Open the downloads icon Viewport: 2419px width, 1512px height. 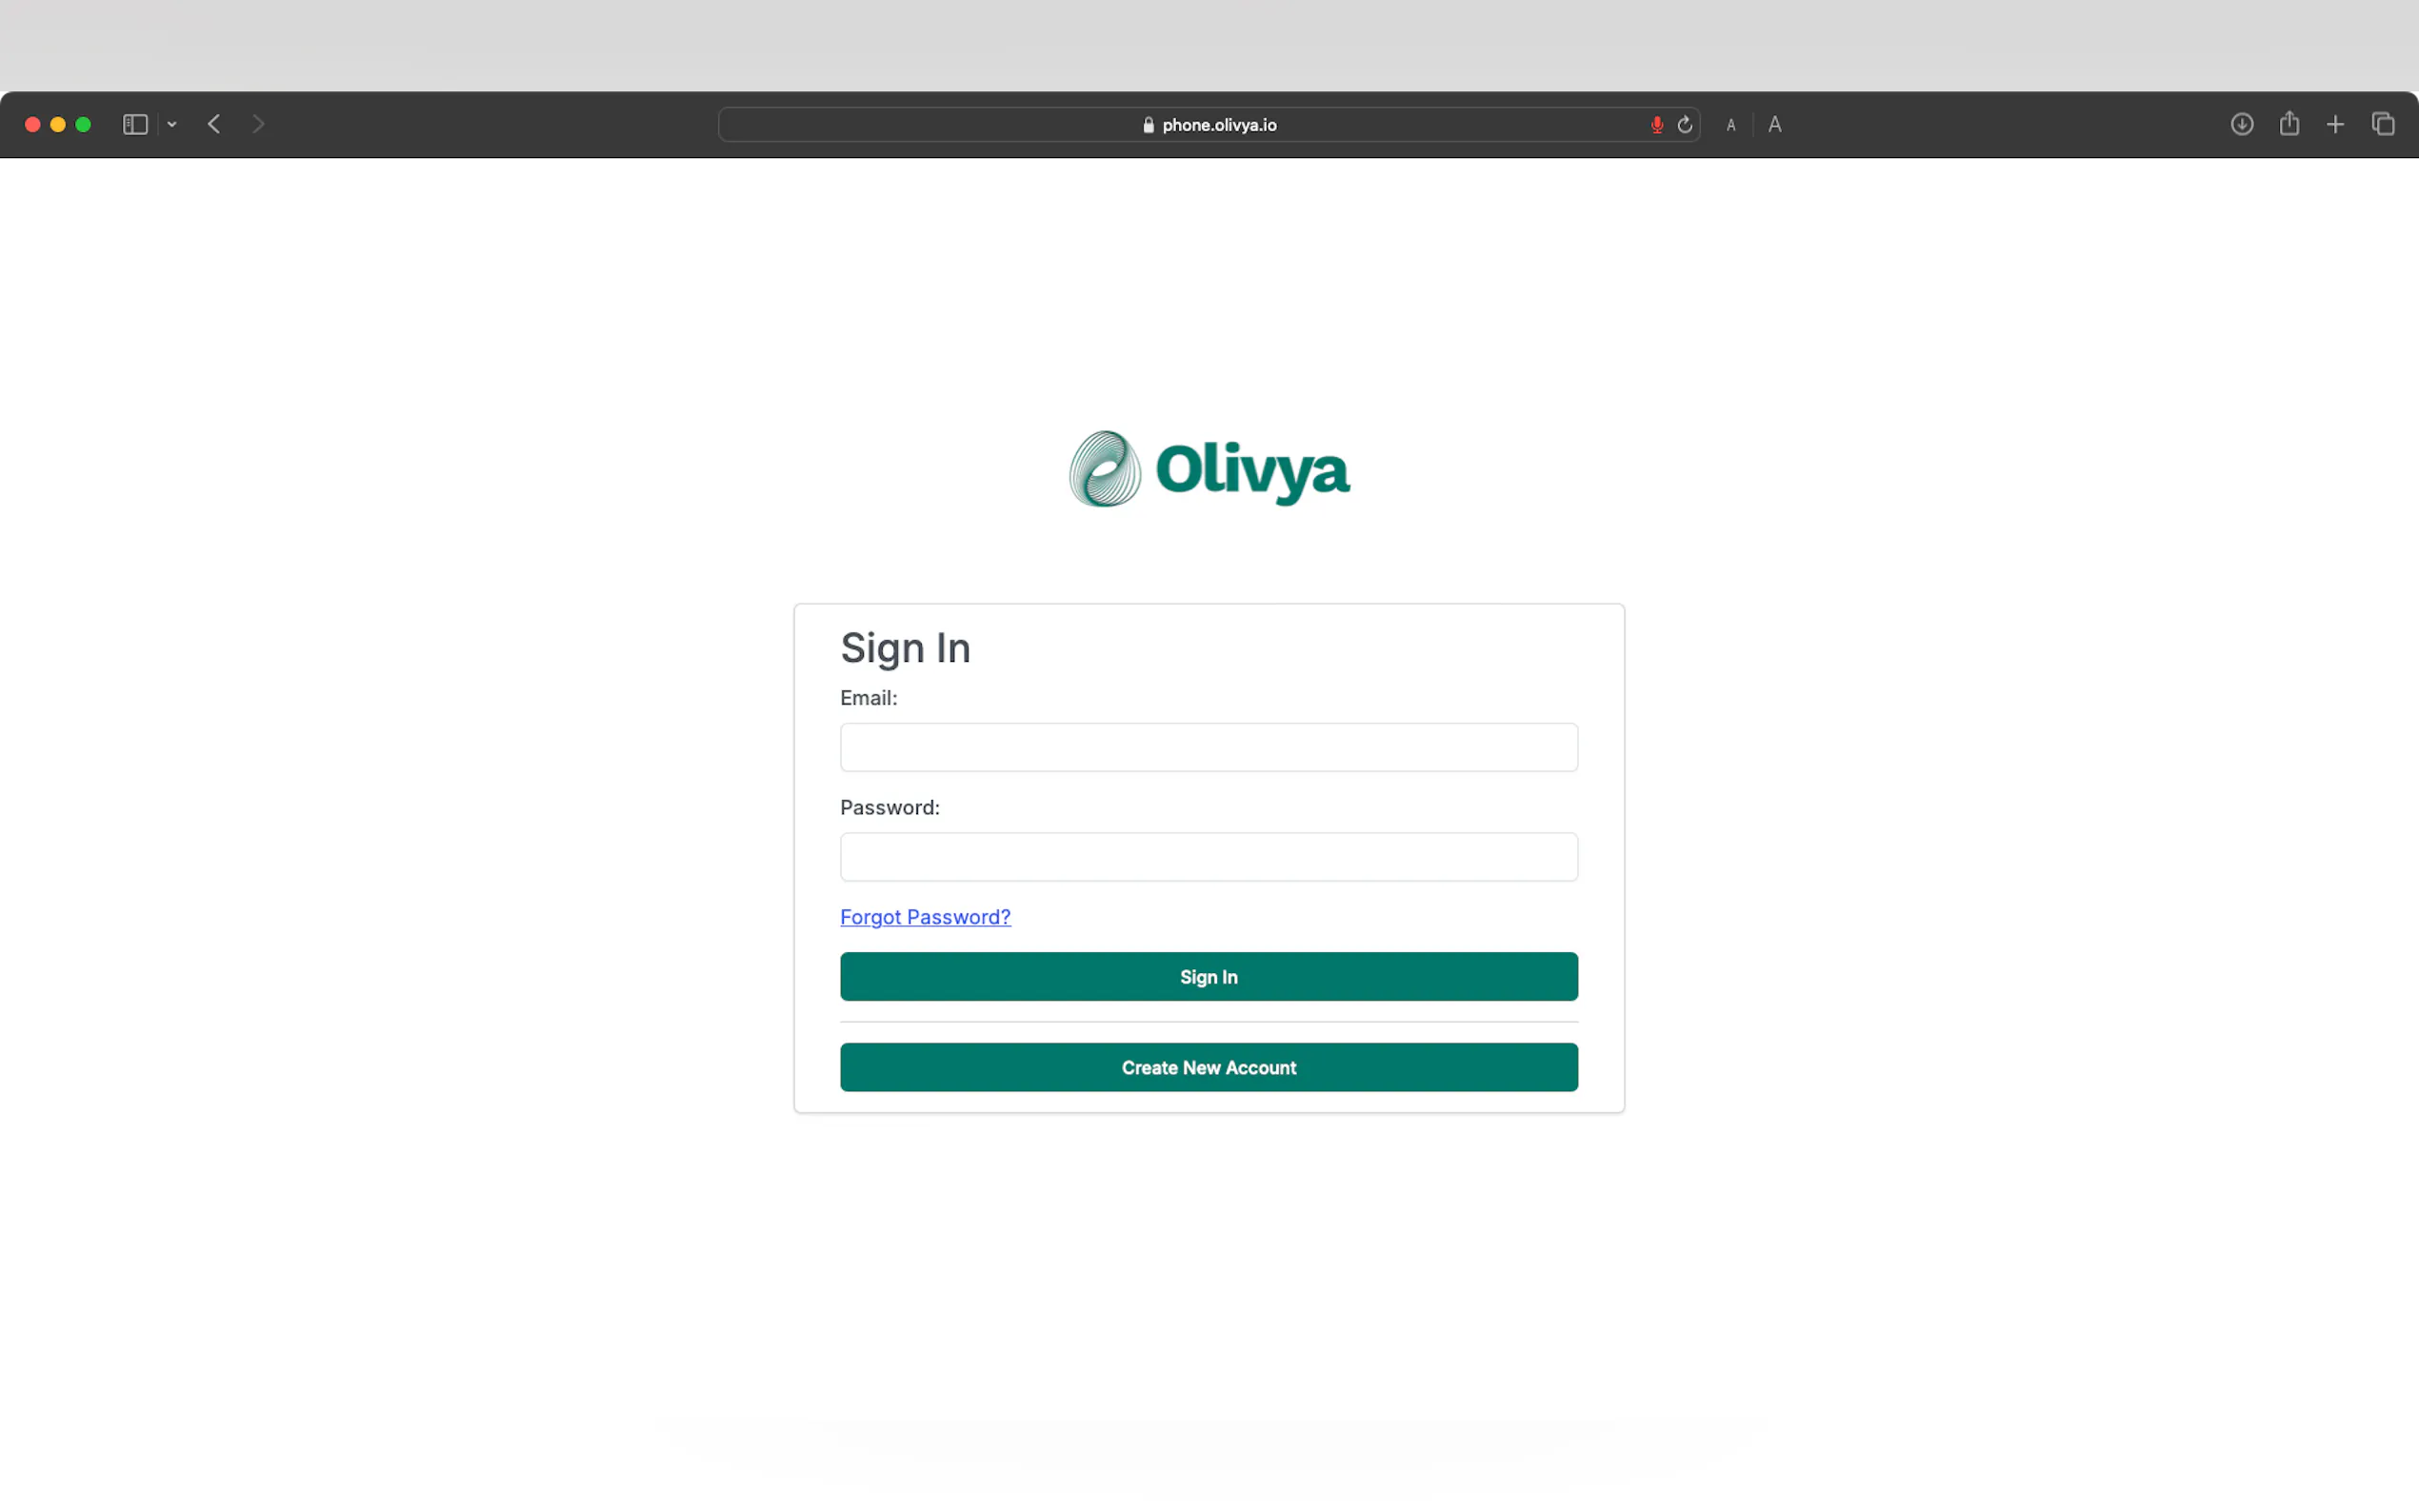pos(2242,124)
